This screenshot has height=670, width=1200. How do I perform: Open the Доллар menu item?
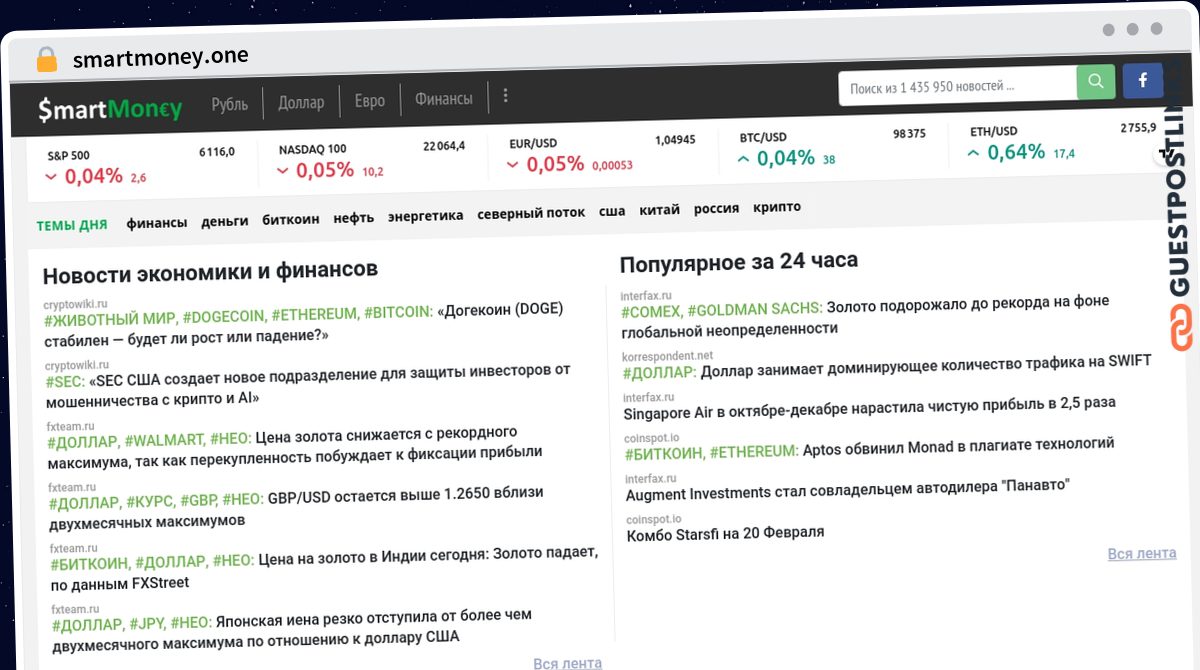coord(301,102)
